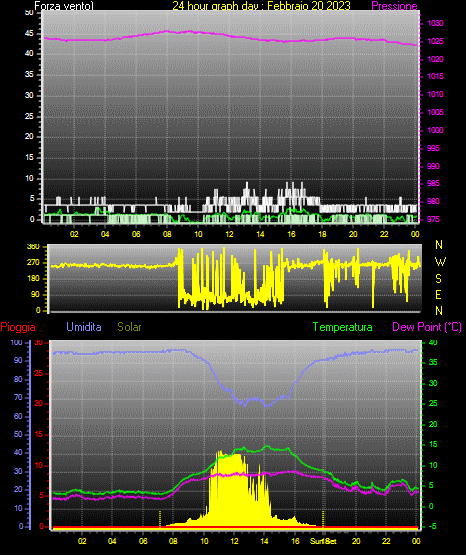Click the W compass direction label
The width and height of the screenshot is (466, 555).
[440, 262]
